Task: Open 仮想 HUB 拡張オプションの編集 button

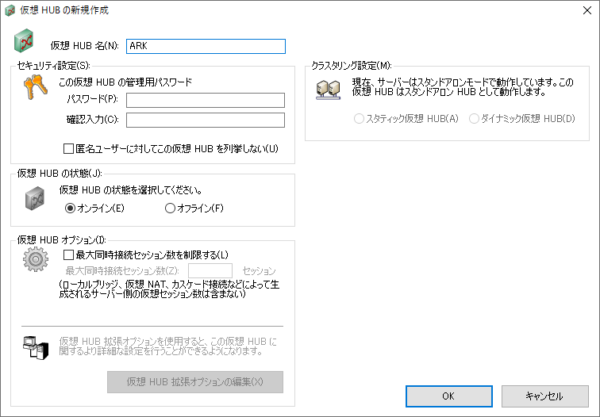Action: 195,382
